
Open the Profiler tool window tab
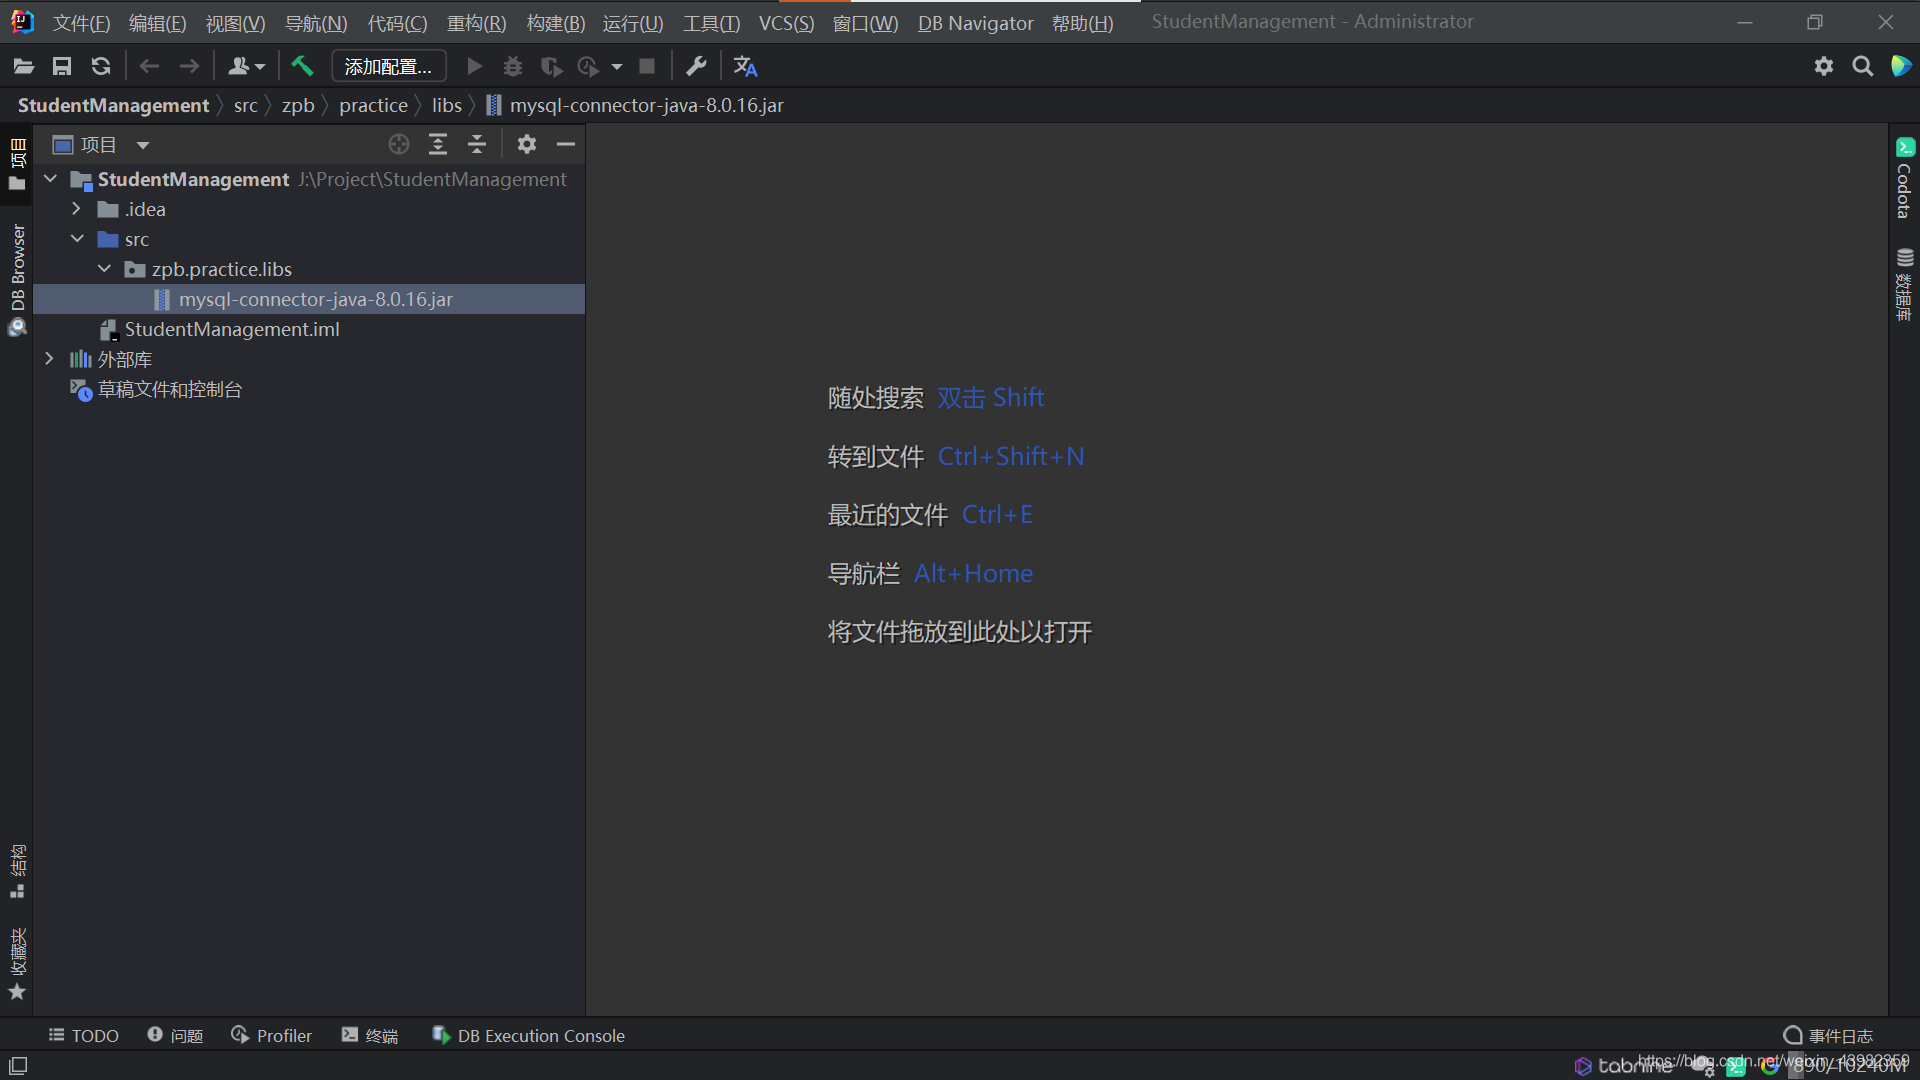coord(272,1036)
